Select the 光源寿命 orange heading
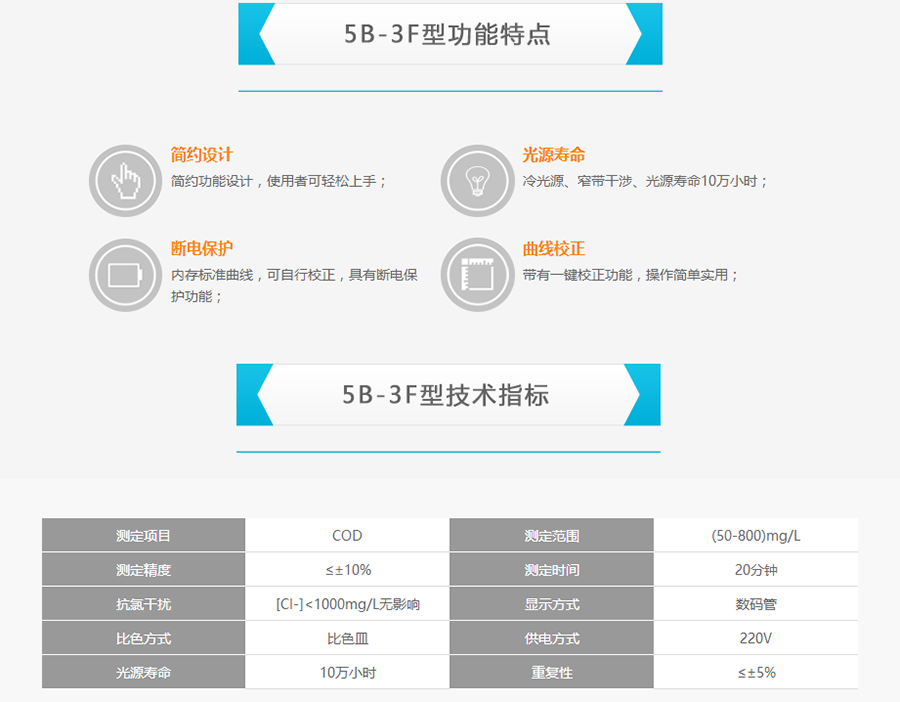The image size is (900, 702). pos(553,155)
